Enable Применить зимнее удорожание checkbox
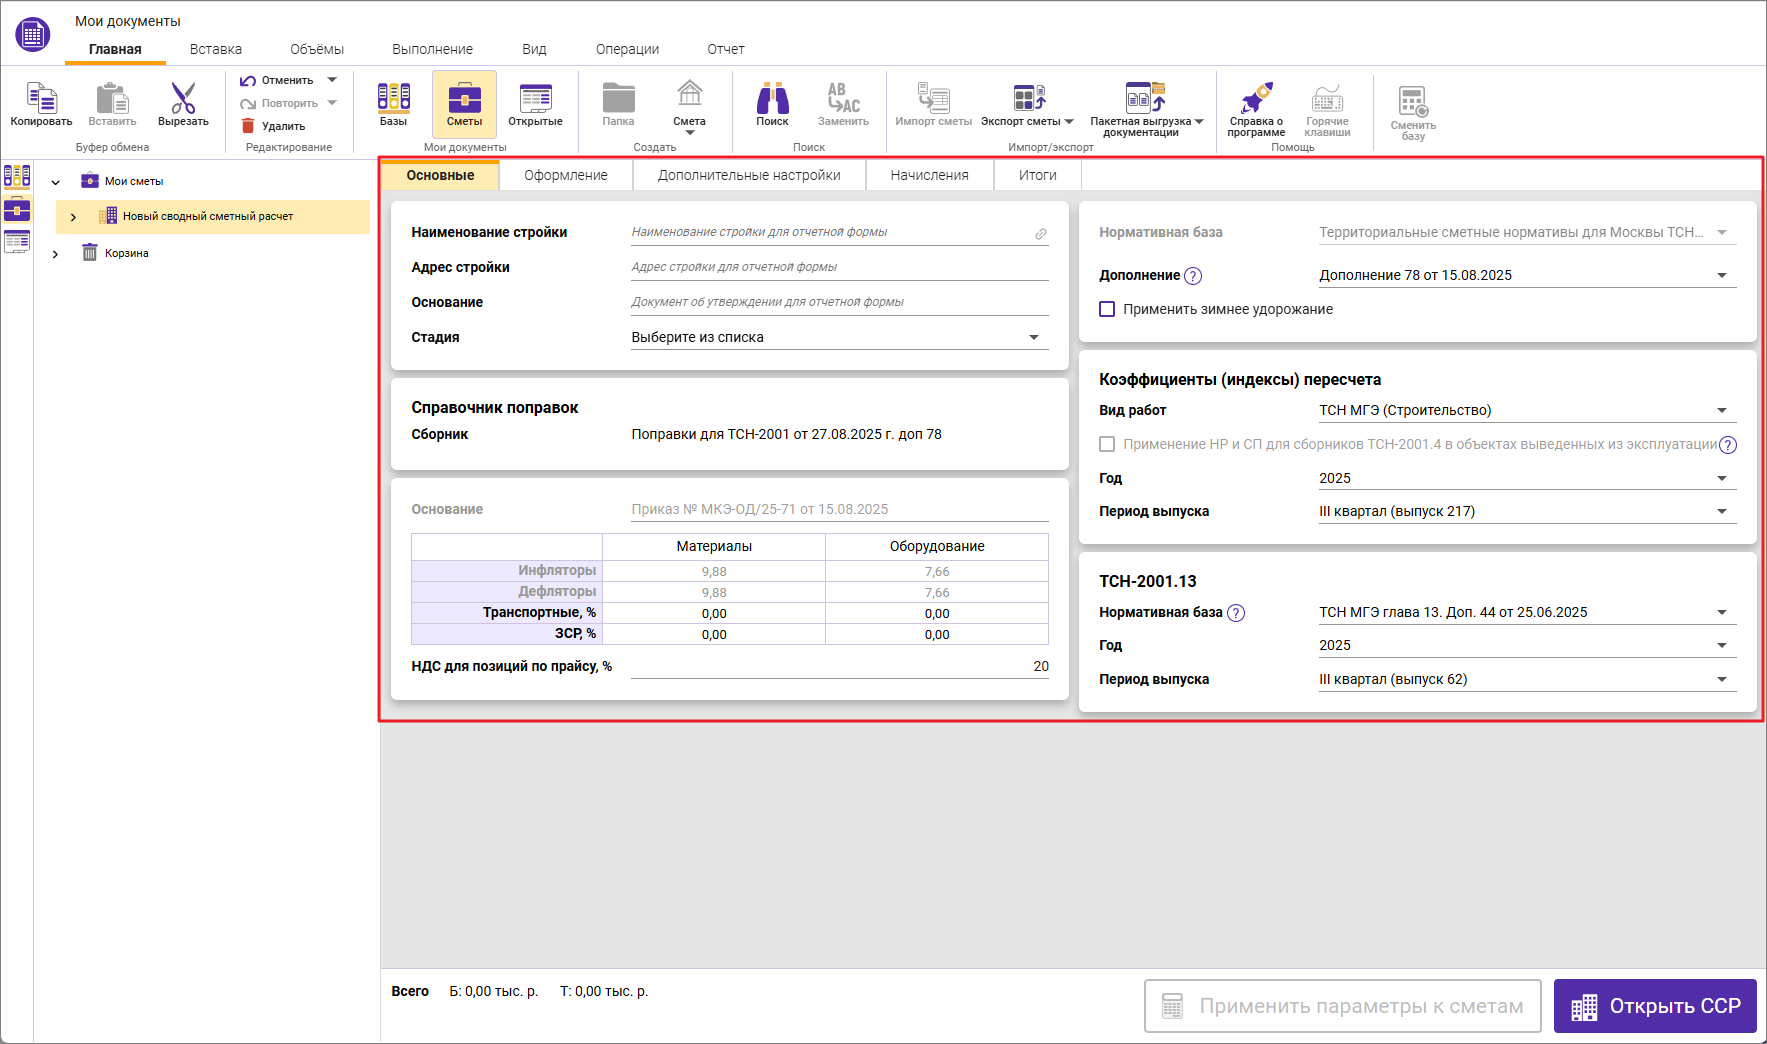Screen dimensions: 1767x1044 [x=1107, y=309]
